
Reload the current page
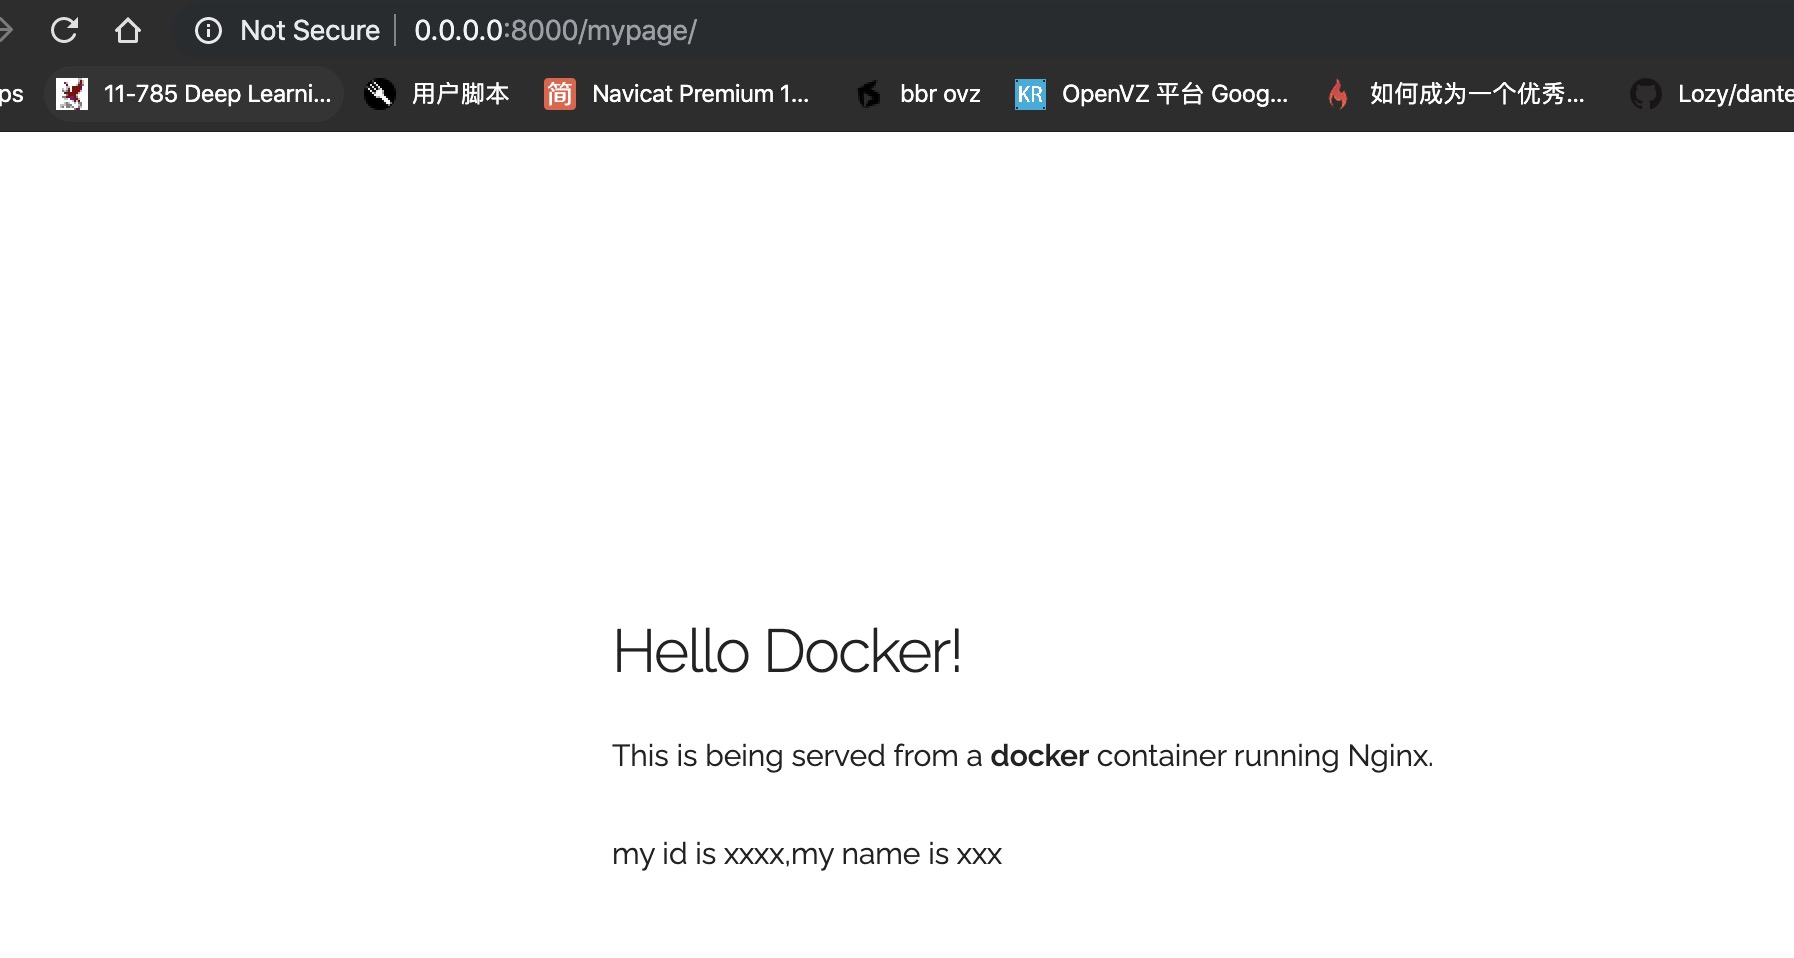(64, 30)
